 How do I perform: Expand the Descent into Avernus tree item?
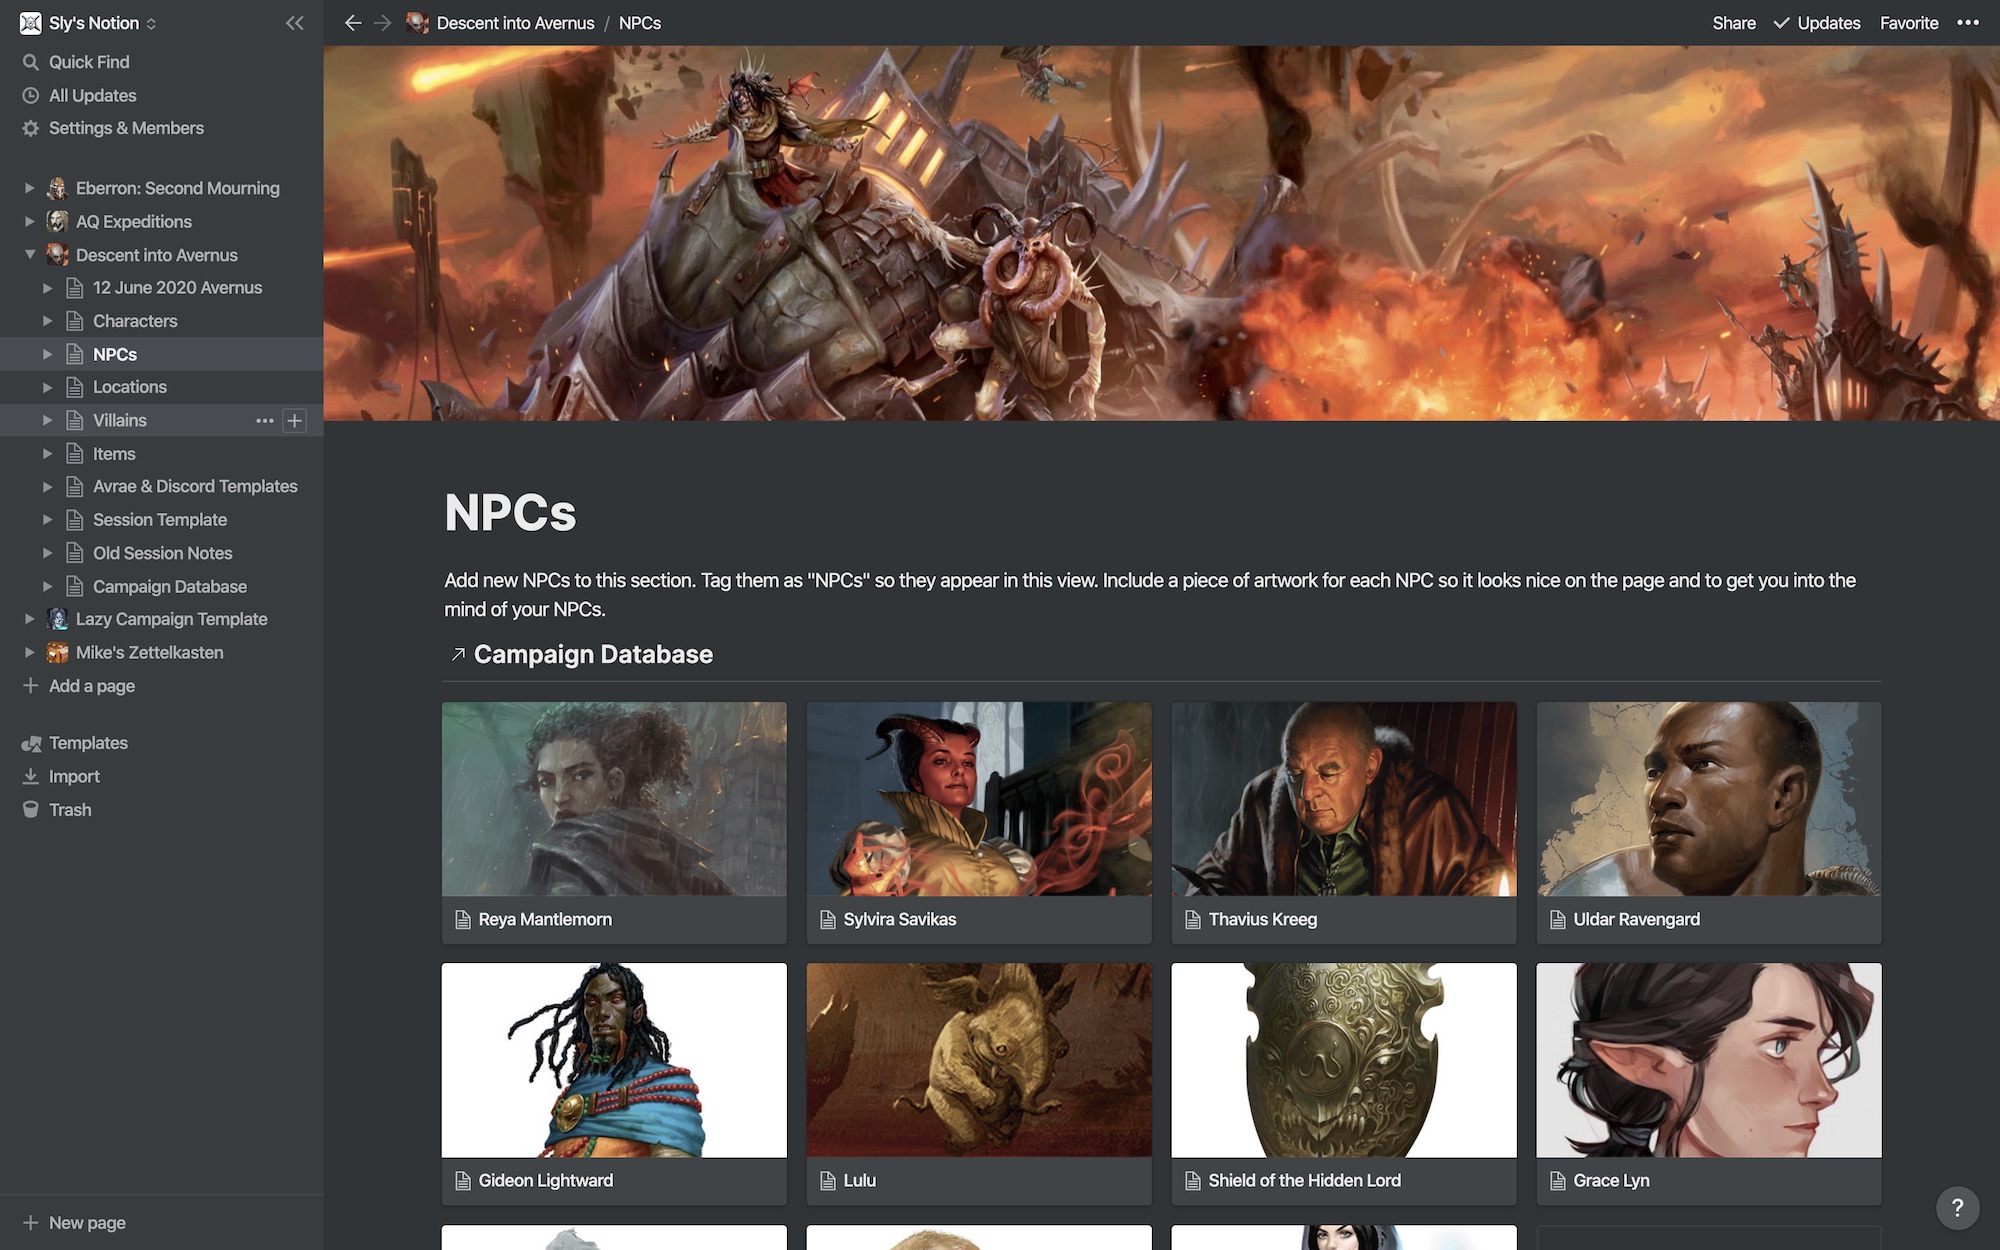pos(29,253)
